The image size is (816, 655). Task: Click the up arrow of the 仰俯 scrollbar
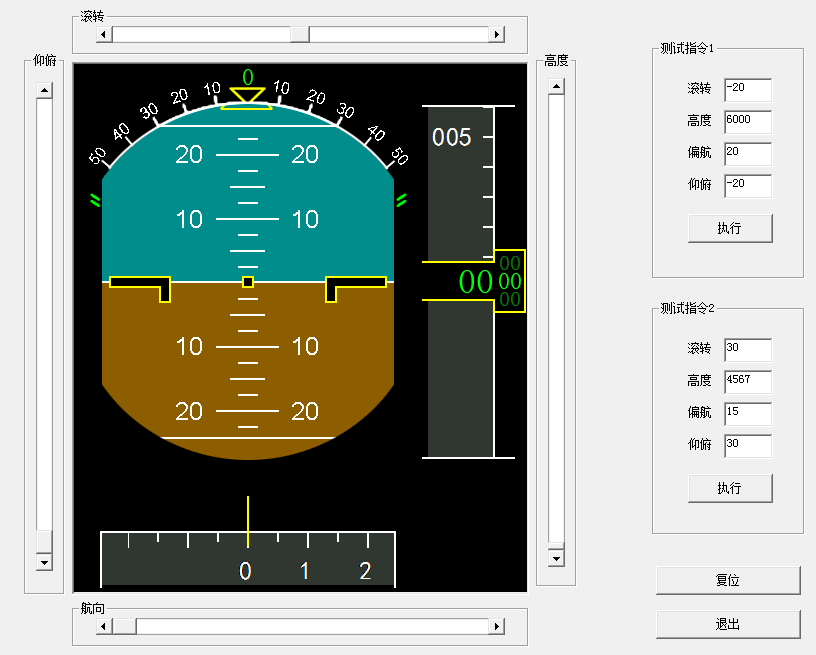tap(44, 91)
